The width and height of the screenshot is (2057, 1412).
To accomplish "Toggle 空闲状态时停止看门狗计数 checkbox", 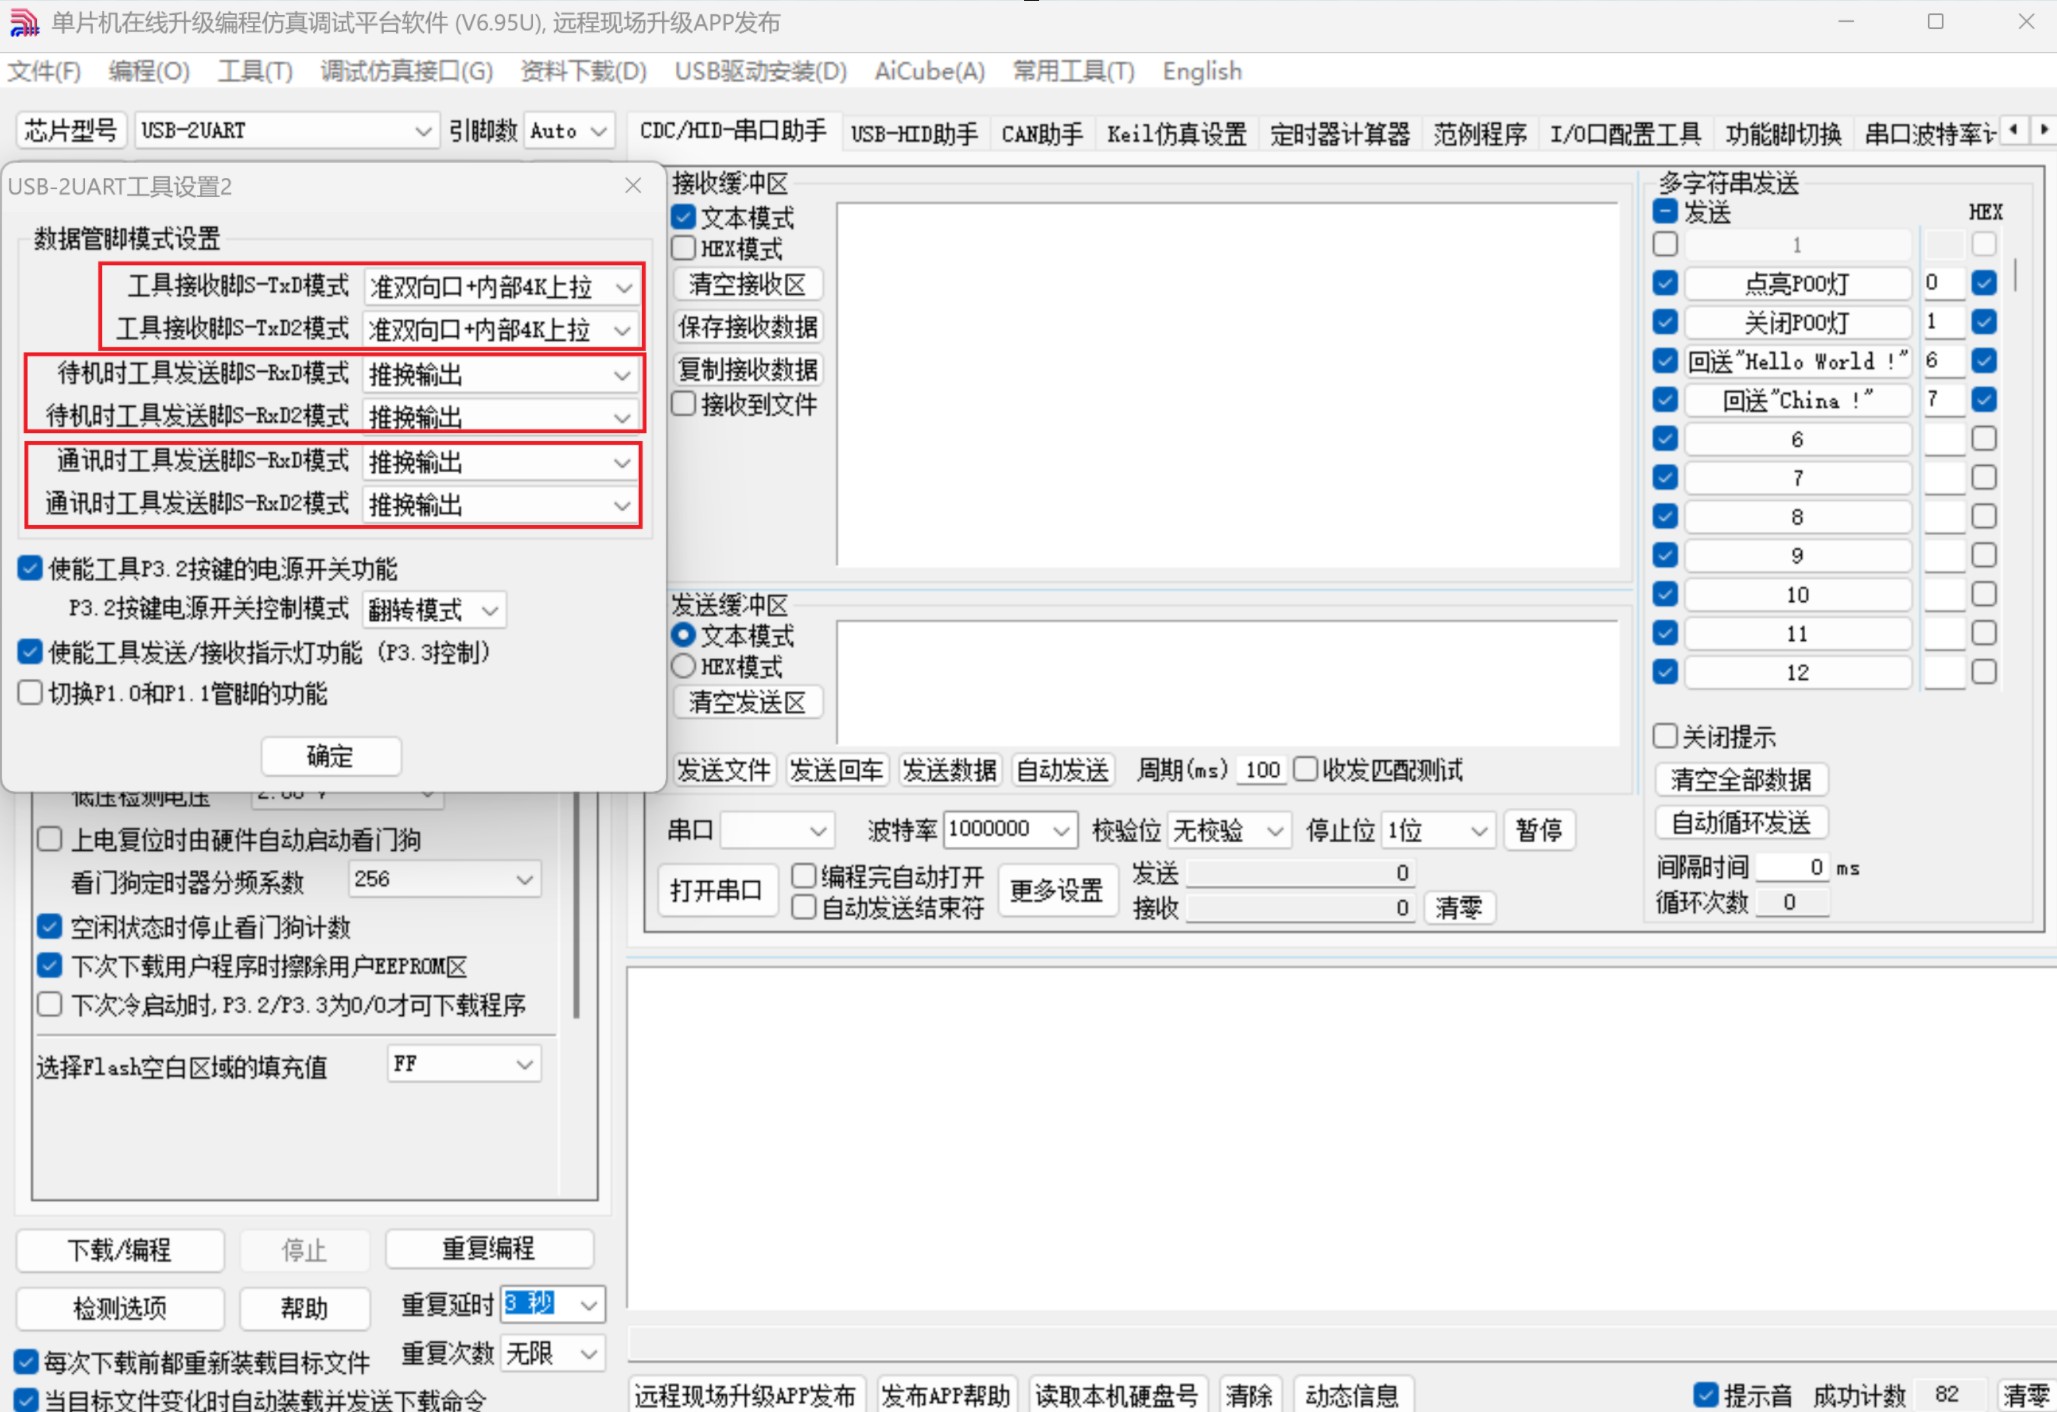I will coord(49,926).
